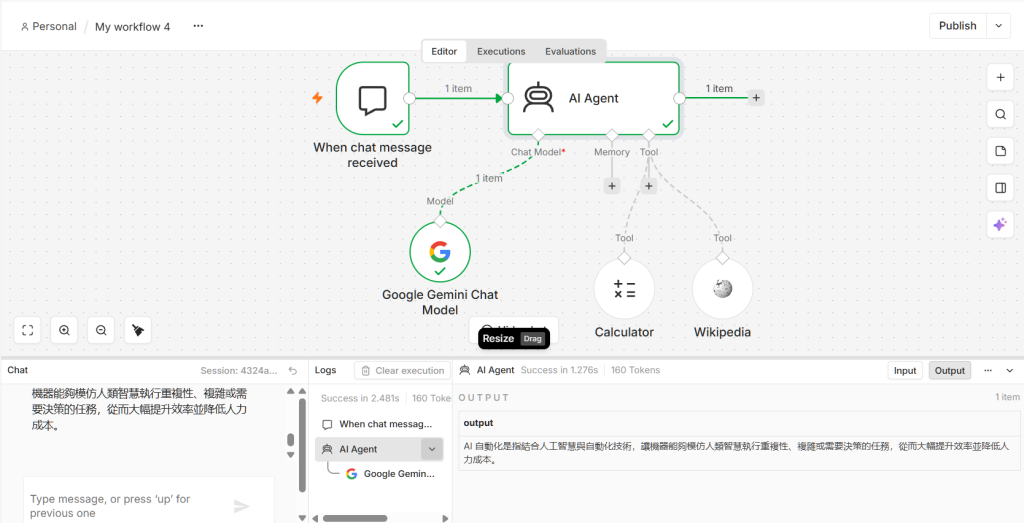Show the Input data view

(x=905, y=370)
